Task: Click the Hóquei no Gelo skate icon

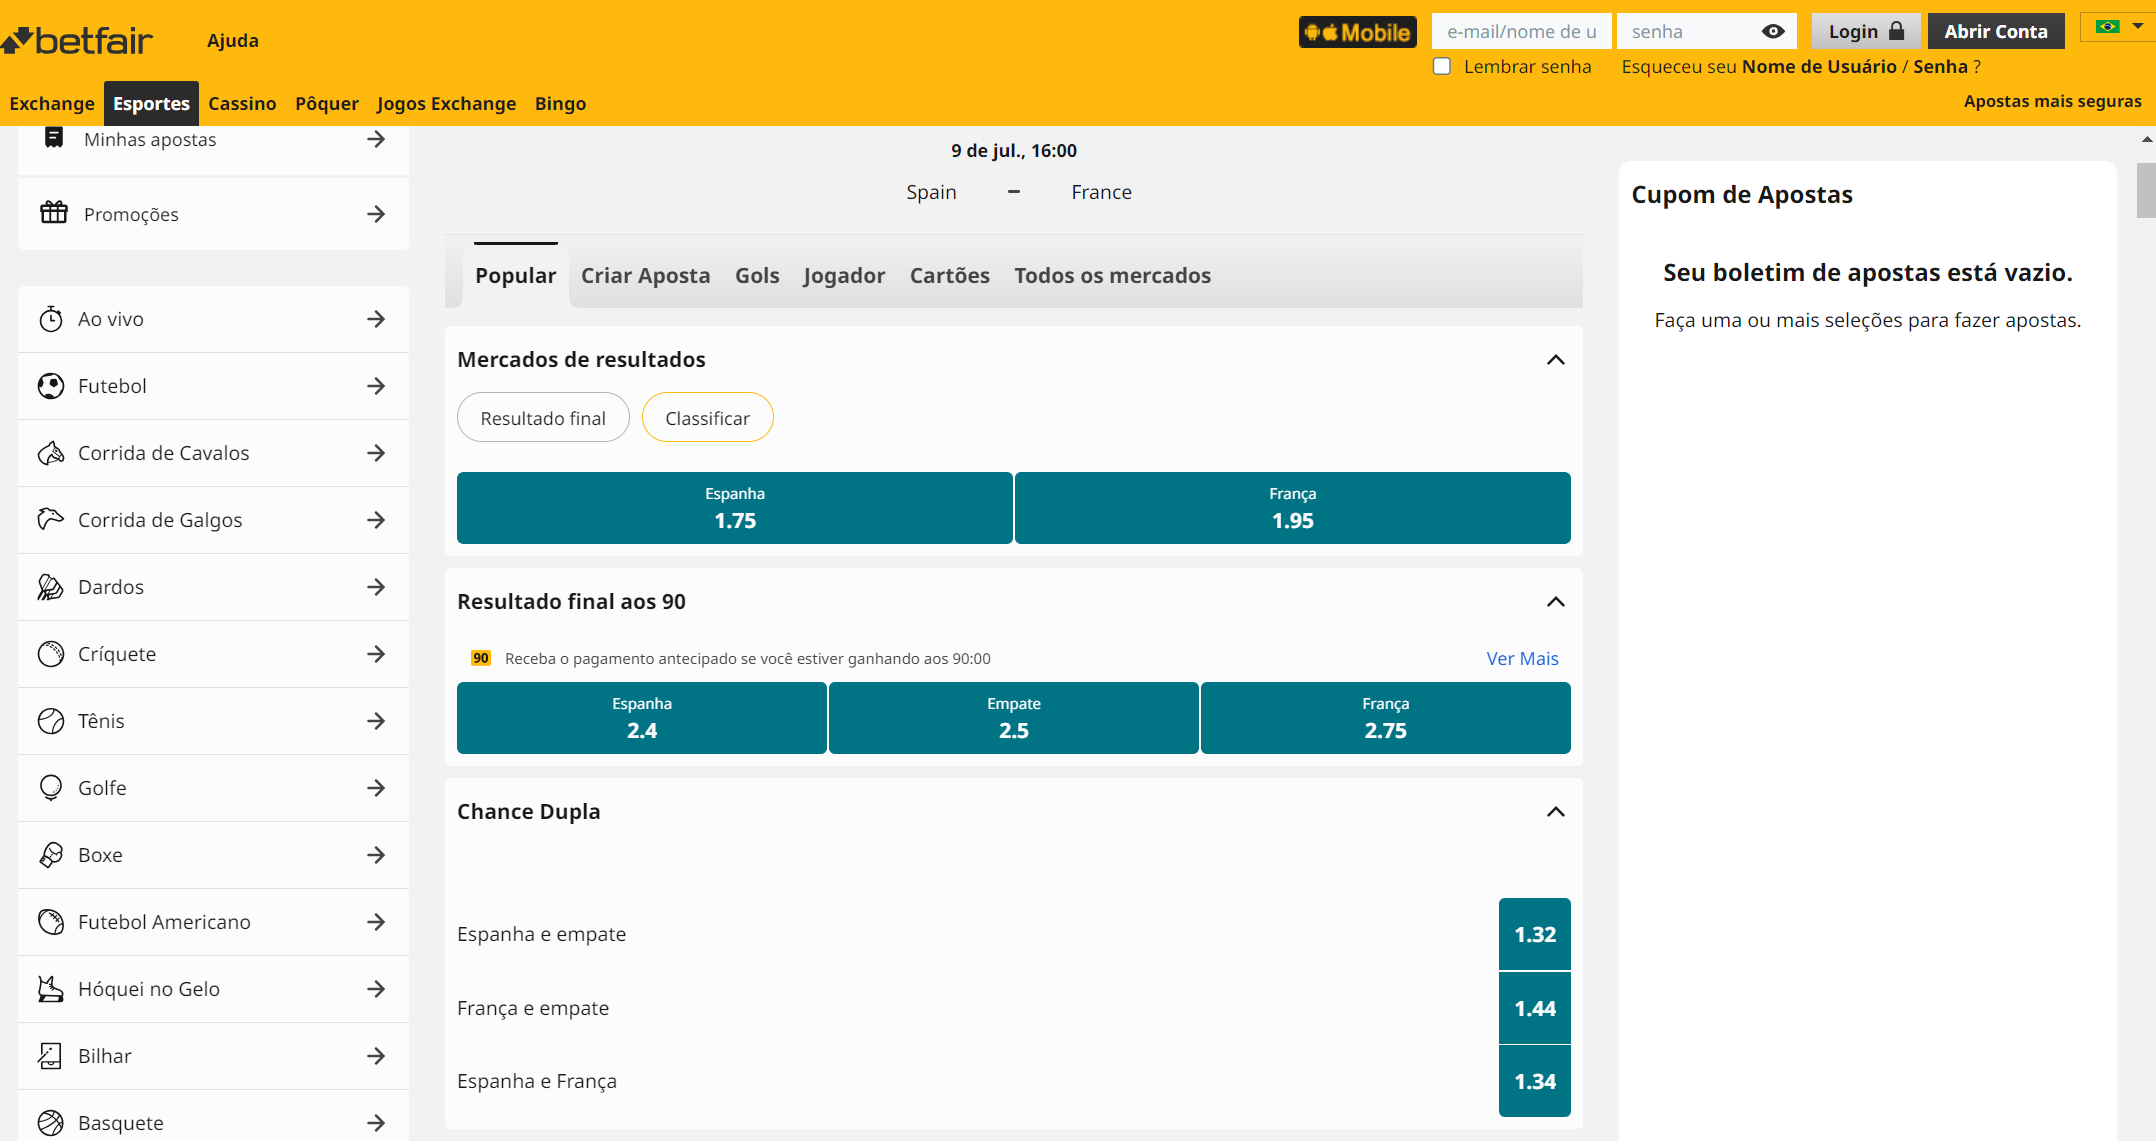Action: [x=51, y=989]
